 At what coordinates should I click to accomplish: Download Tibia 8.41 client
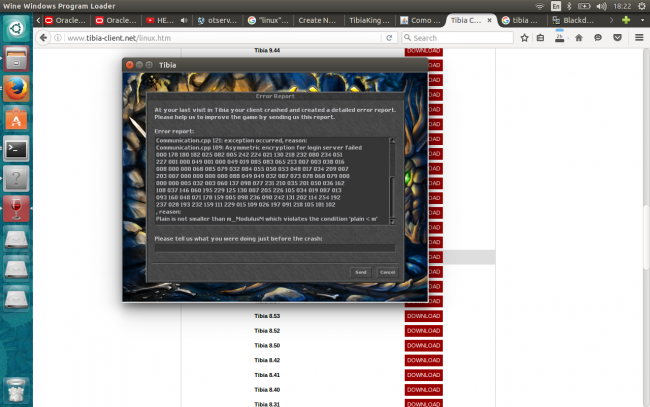423,375
